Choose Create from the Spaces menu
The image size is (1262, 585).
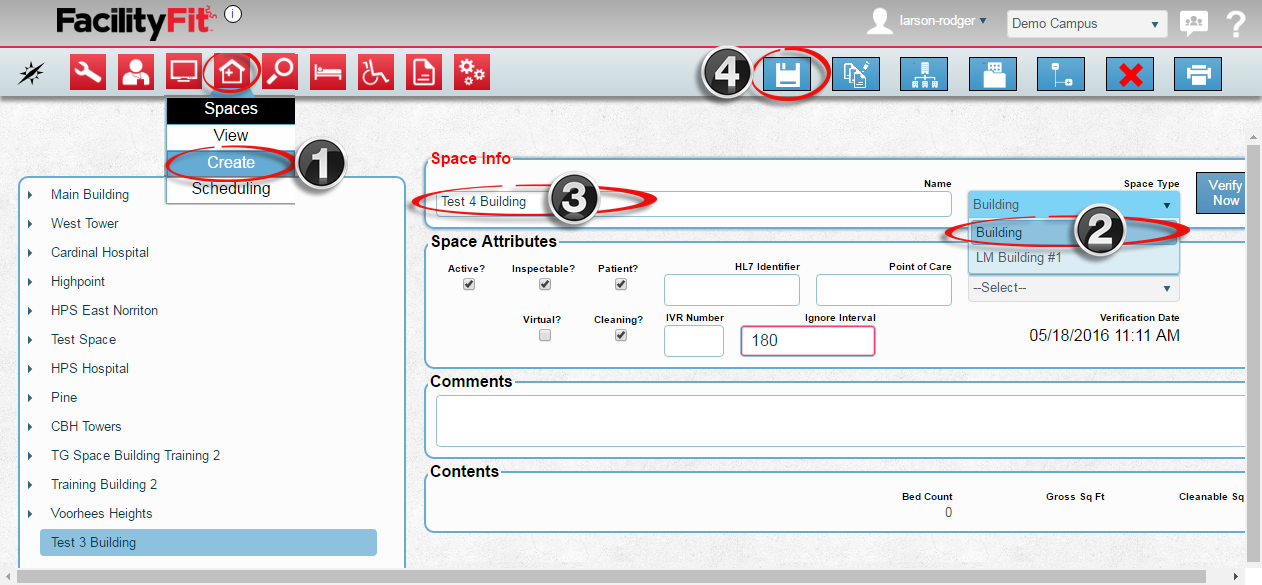tap(231, 162)
